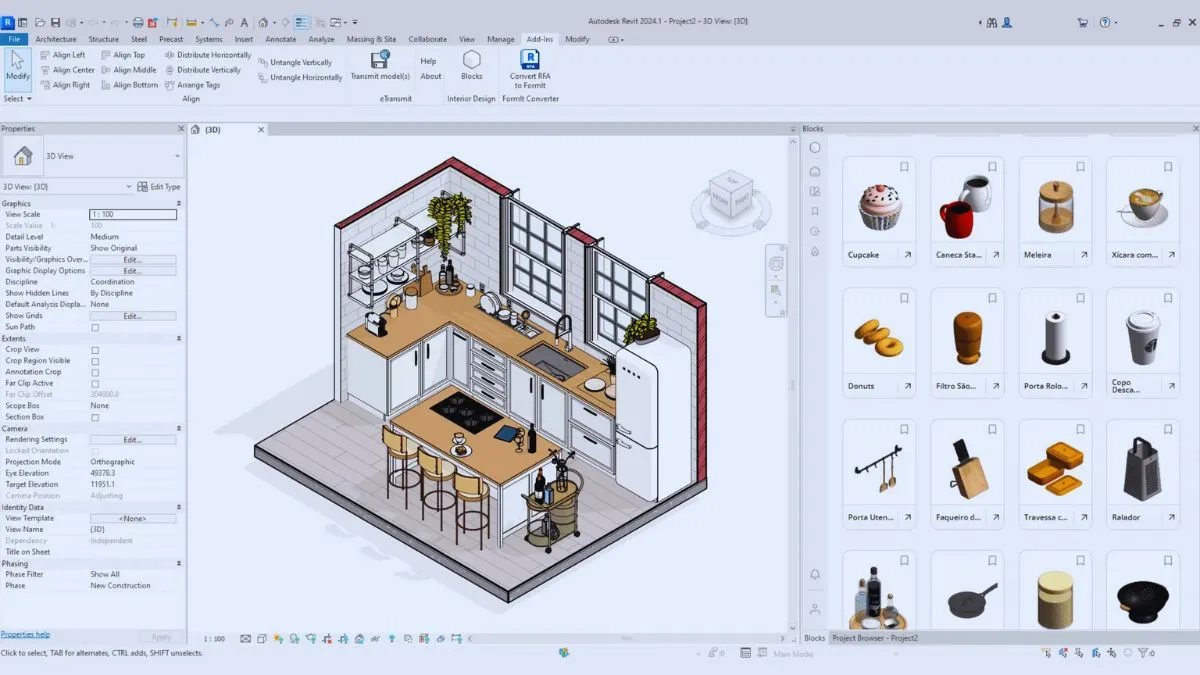Image resolution: width=1200 pixels, height=675 pixels.
Task: Open the Select dropdown under Modify
Action: 18,99
